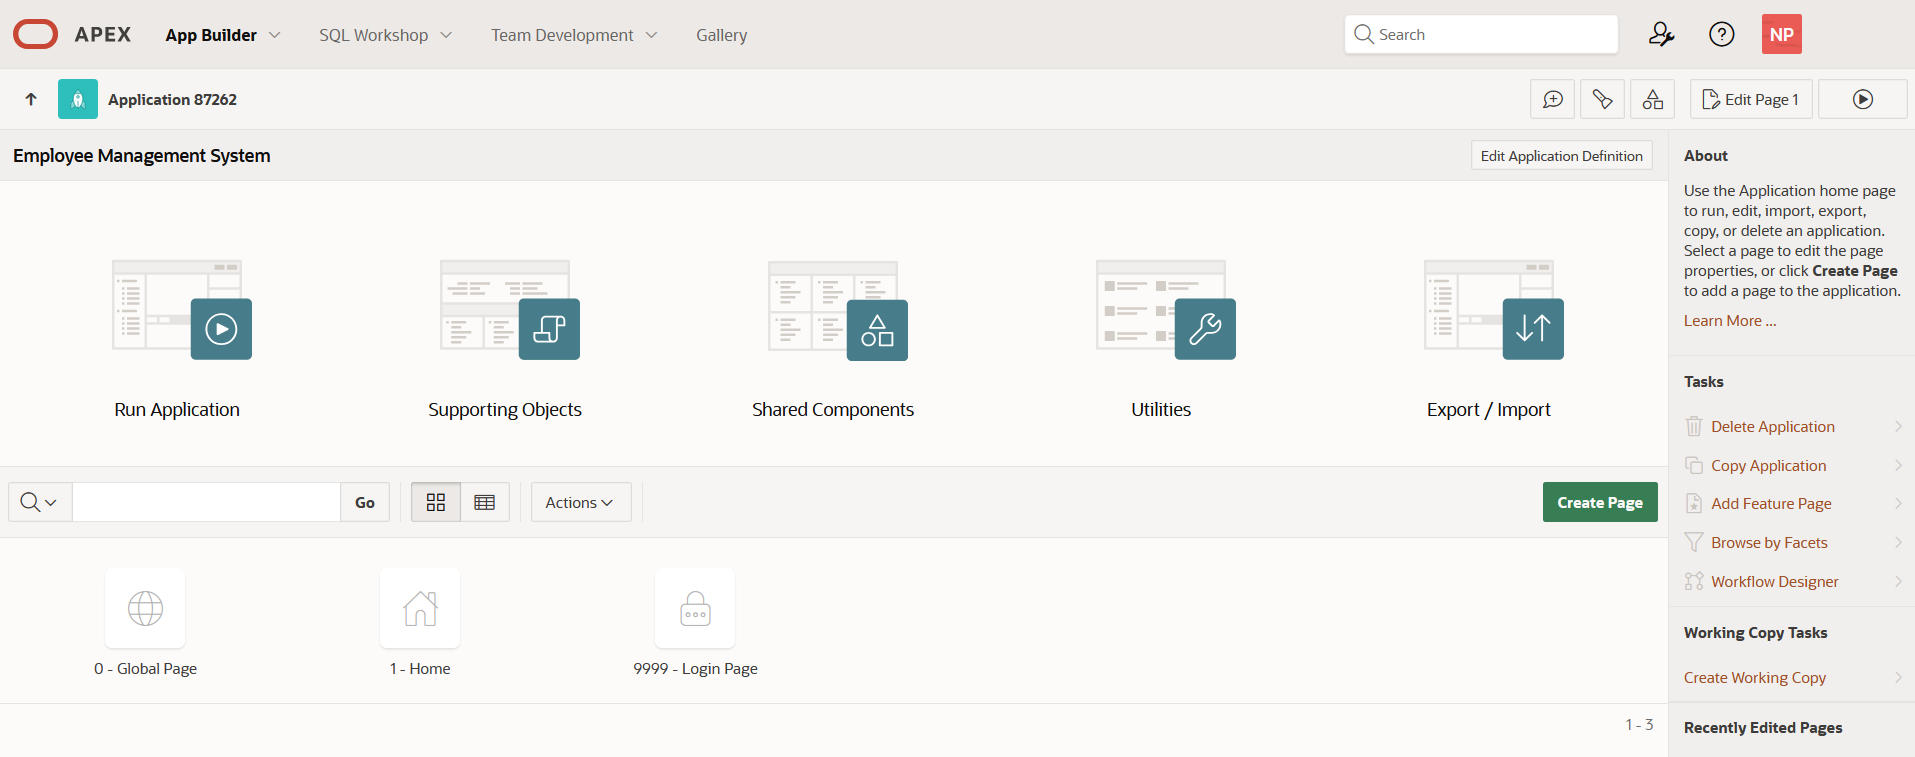This screenshot has height=757, width=1915.
Task: Open the Help question mark icon
Action: click(1721, 35)
